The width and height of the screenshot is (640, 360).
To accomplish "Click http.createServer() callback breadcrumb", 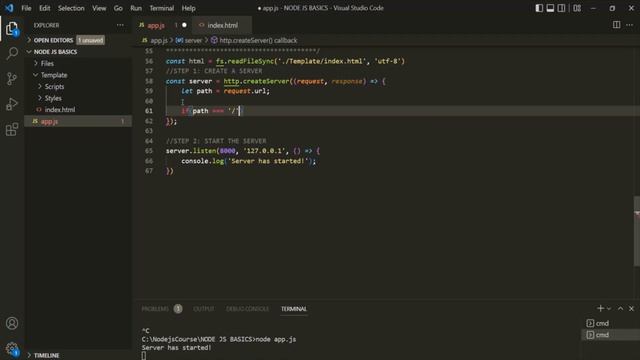I will [x=258, y=40].
